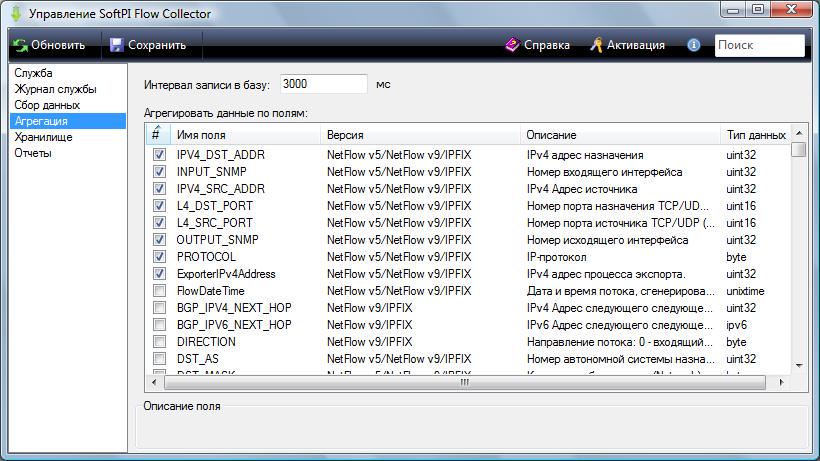Sort by the Версия column header
The width and height of the screenshot is (820, 461).
click(x=420, y=135)
